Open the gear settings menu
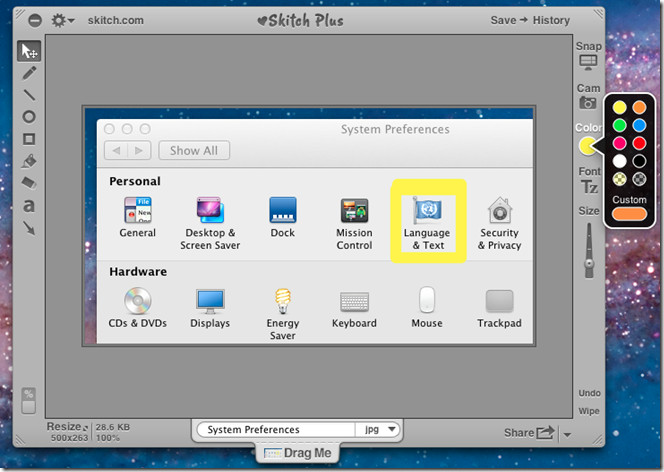Image resolution: width=664 pixels, height=472 pixels. tap(62, 20)
